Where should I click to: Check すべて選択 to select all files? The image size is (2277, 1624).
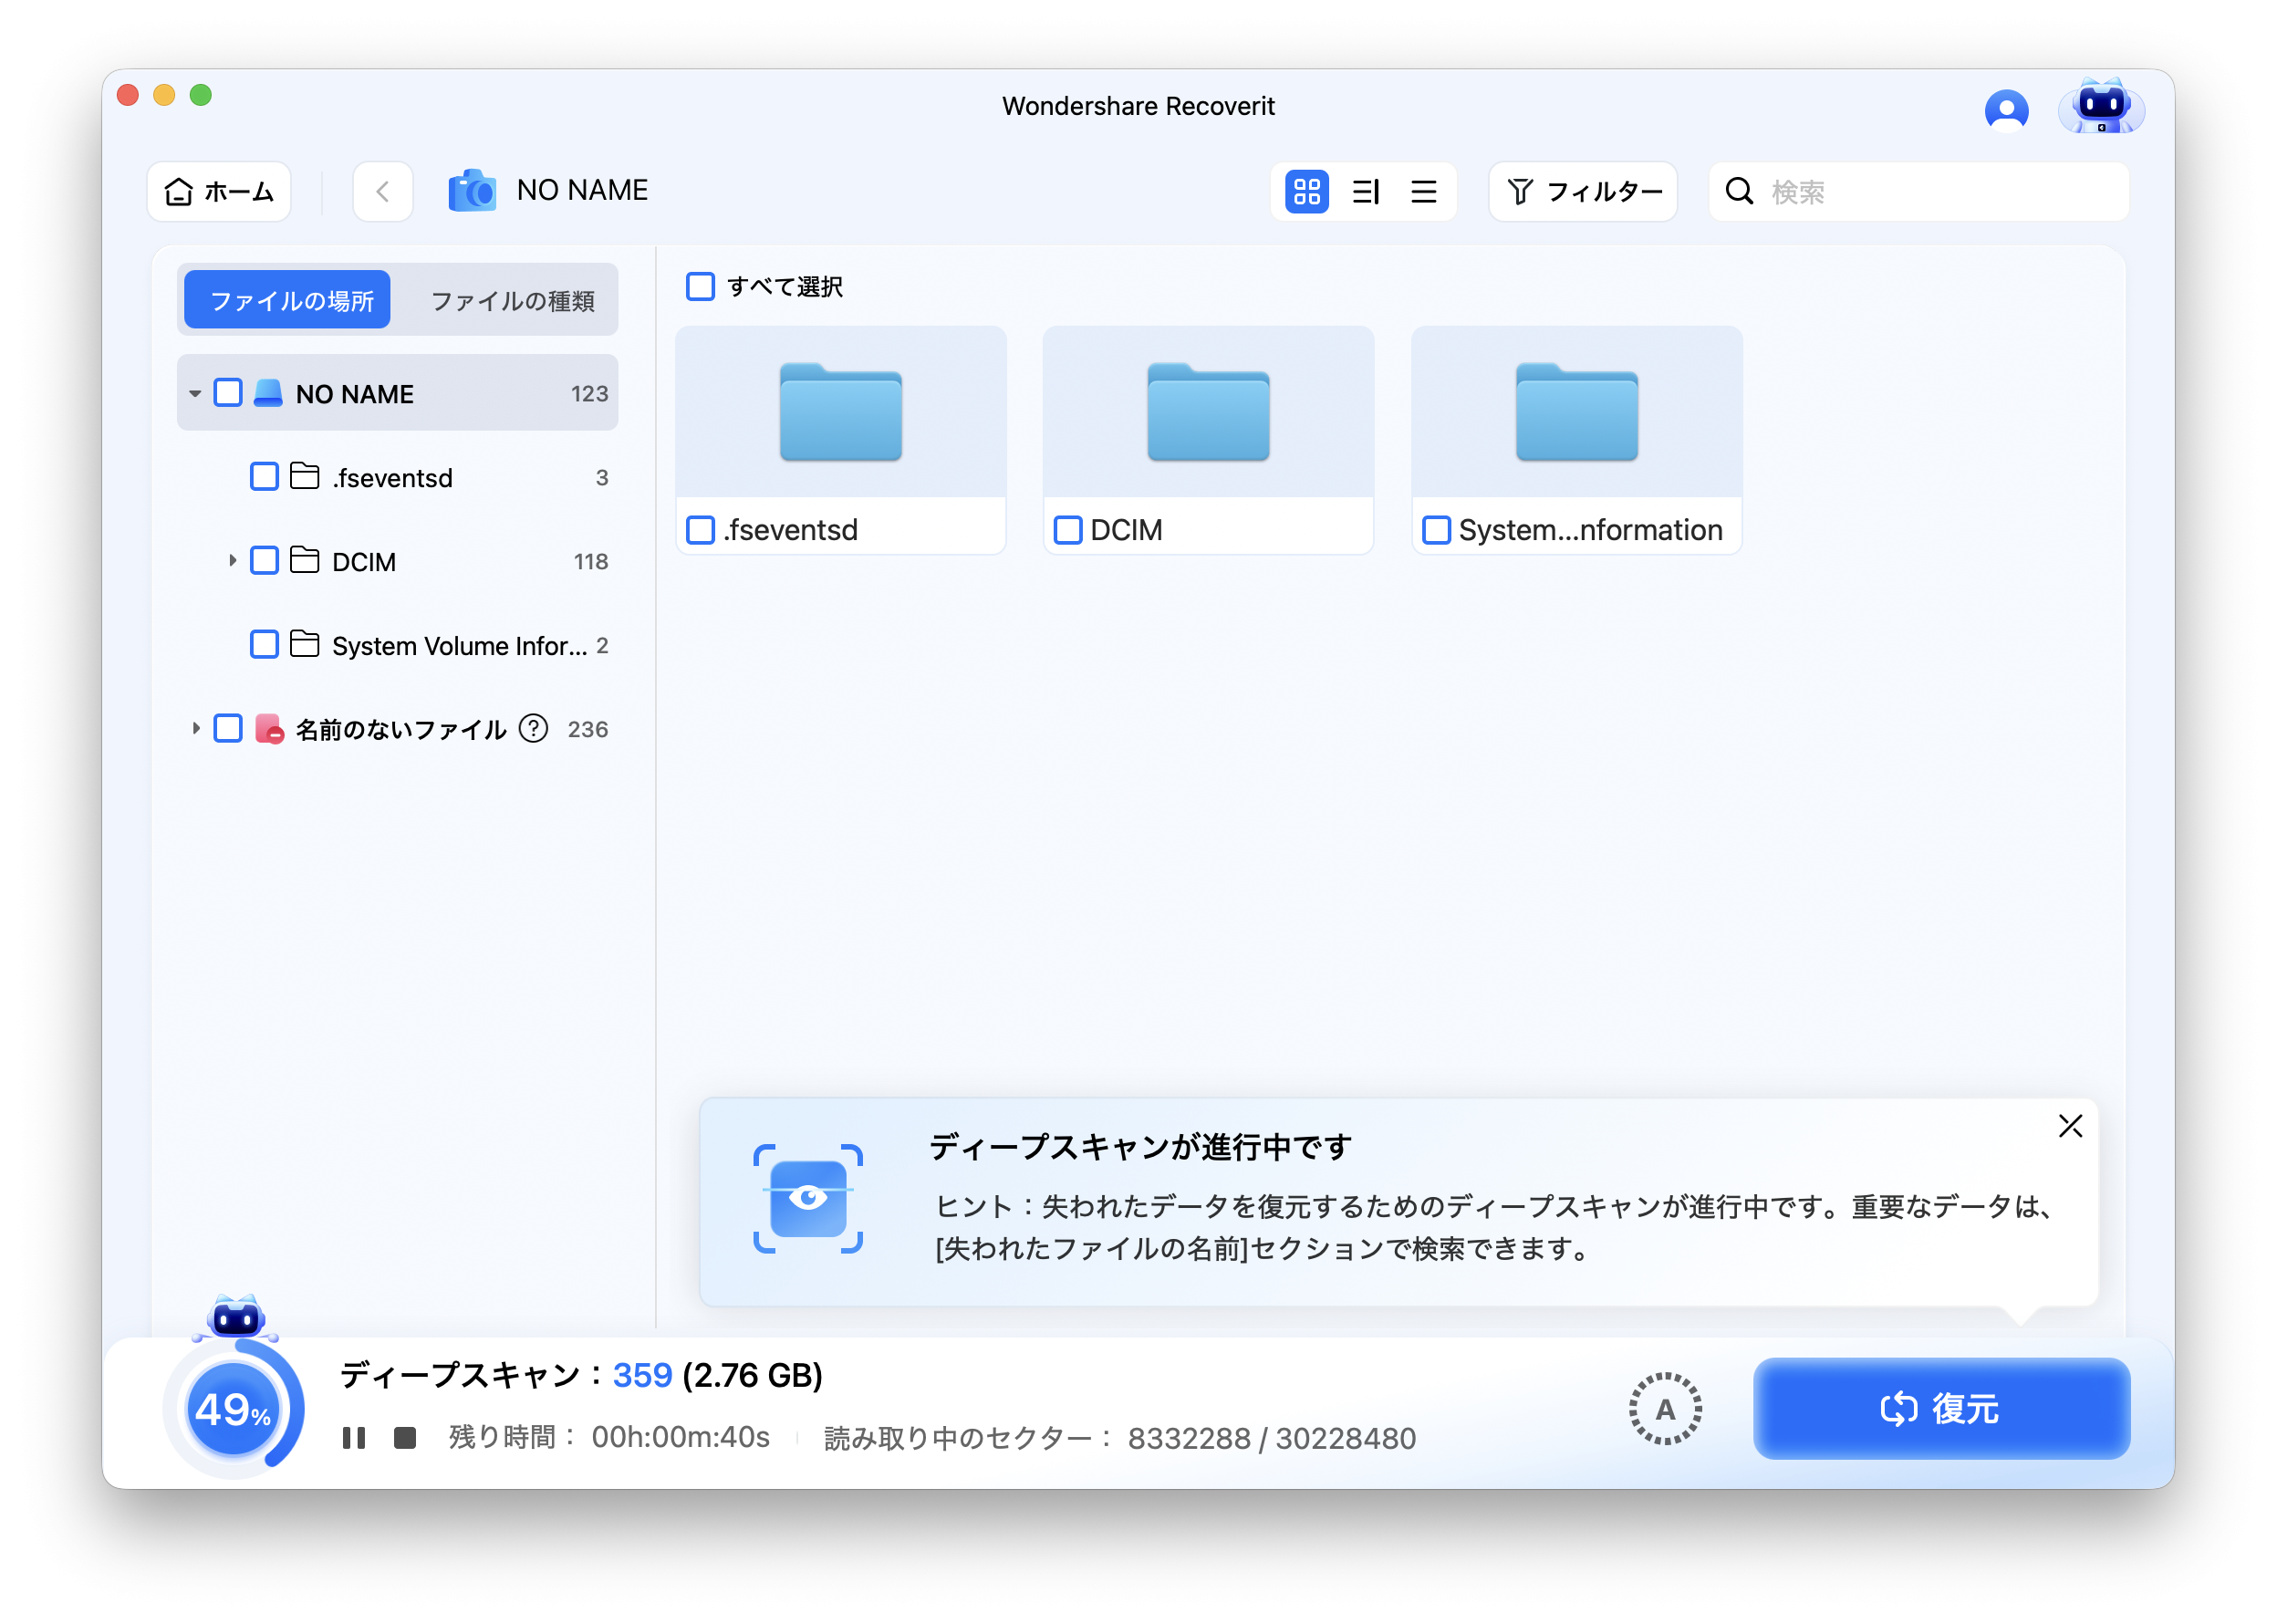click(700, 287)
